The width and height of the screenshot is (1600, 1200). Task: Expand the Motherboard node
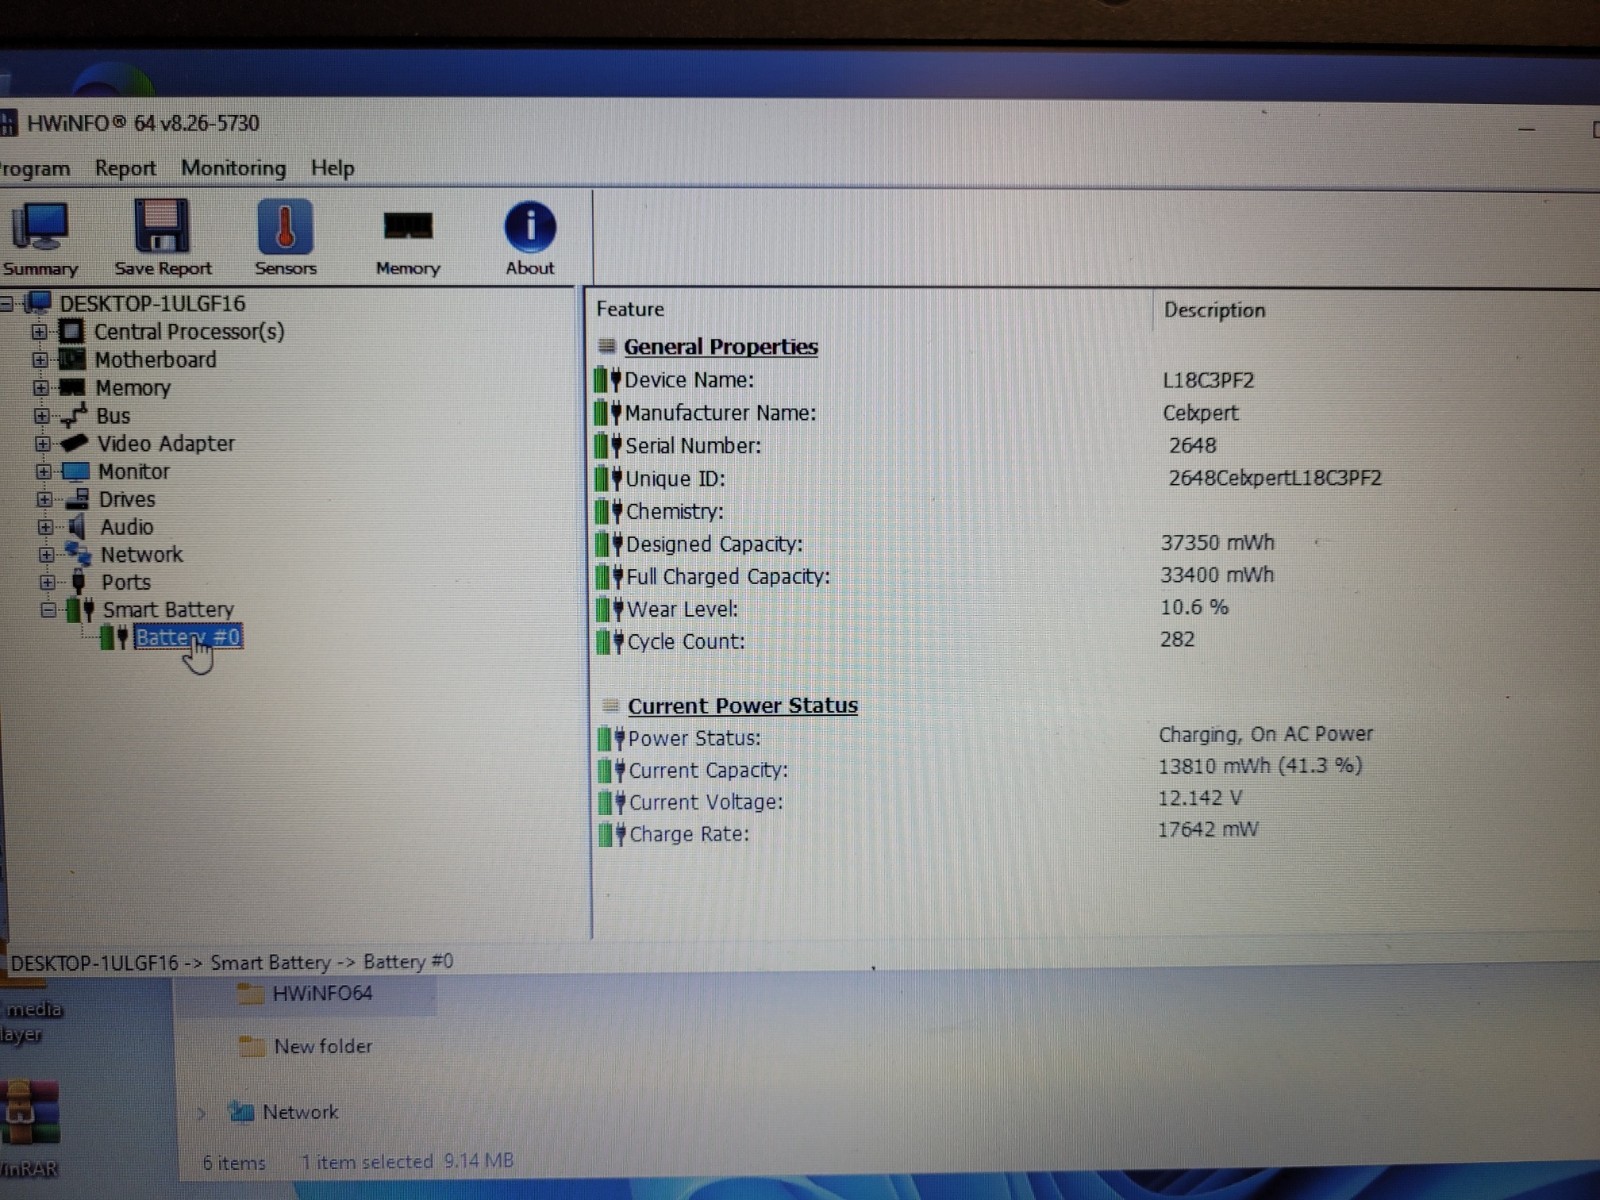click(40, 360)
